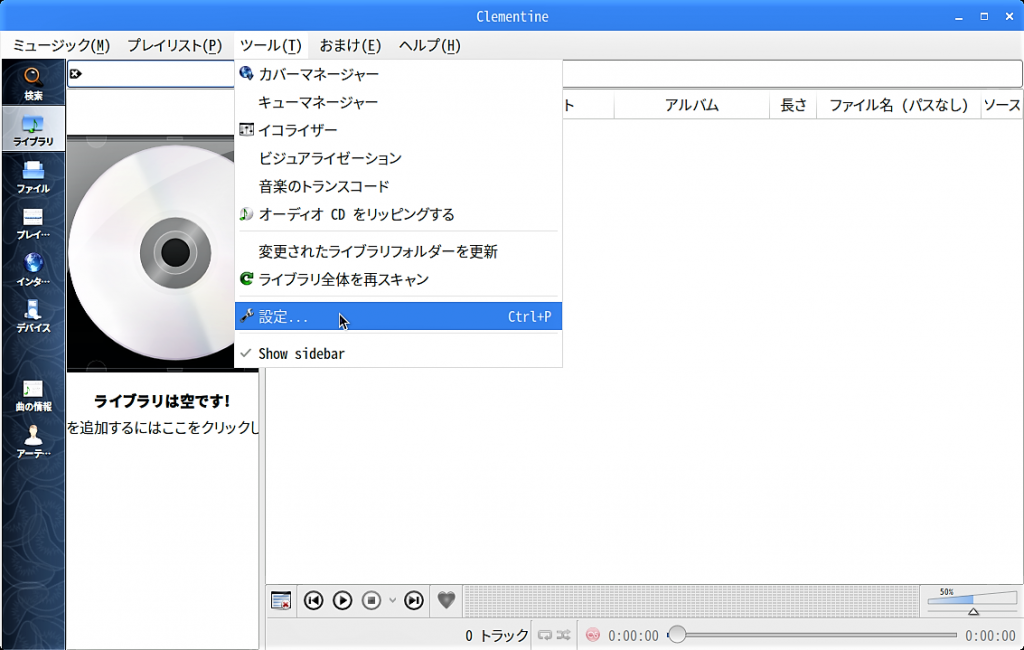Open the 検索 (Search) sidebar tab
The image size is (1024, 650).
[33, 84]
